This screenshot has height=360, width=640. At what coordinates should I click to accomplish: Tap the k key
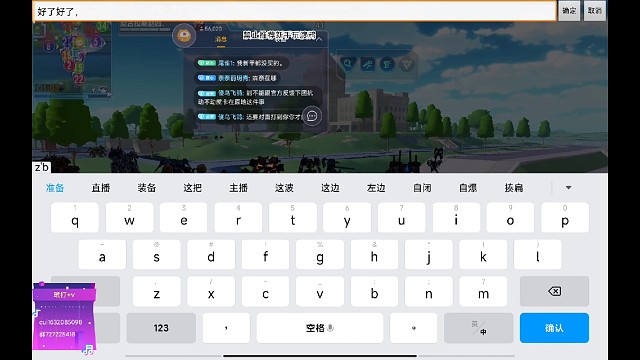[483, 254]
